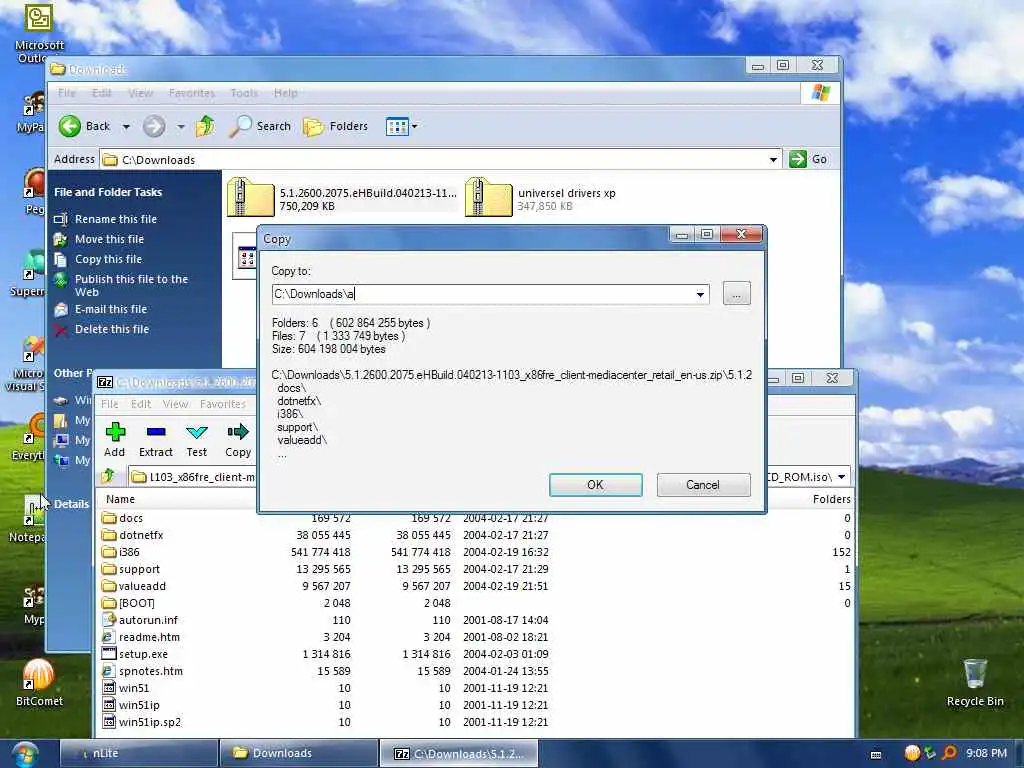The height and width of the screenshot is (768, 1024).
Task: Click the 7-Zip Test toolbar icon
Action: pos(197,440)
